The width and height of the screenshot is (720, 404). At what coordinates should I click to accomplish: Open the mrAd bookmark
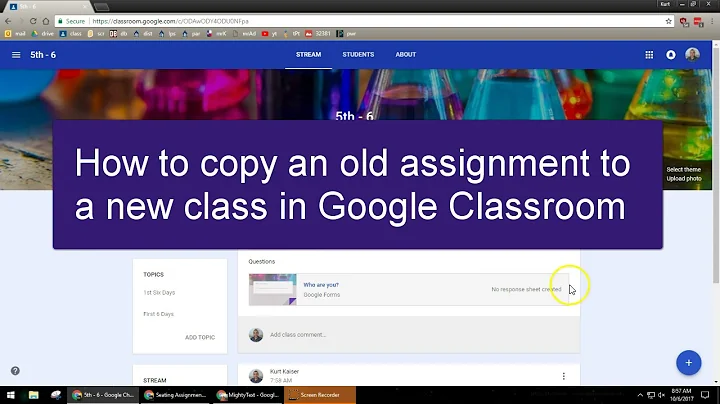[244, 34]
